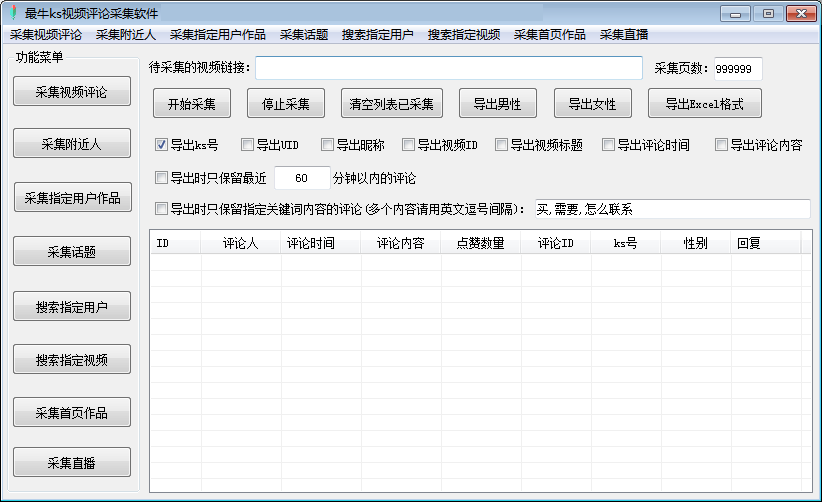Open the 采集附近人 menu item
Image resolution: width=822 pixels, height=502 pixels.
coord(126,35)
